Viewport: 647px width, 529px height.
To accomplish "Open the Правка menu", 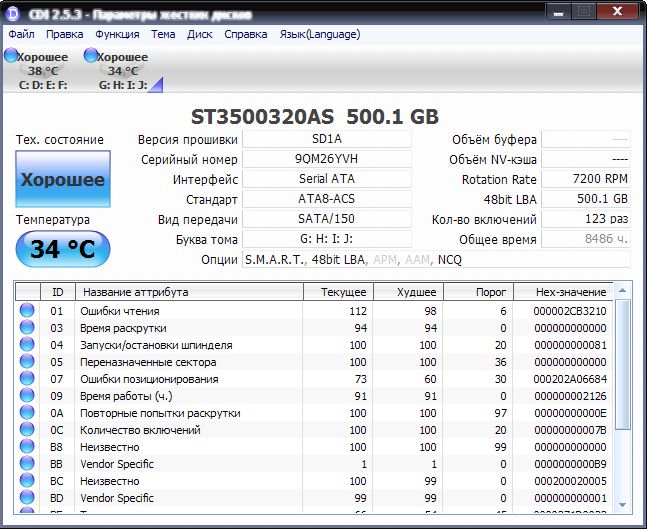I will pos(64,34).
